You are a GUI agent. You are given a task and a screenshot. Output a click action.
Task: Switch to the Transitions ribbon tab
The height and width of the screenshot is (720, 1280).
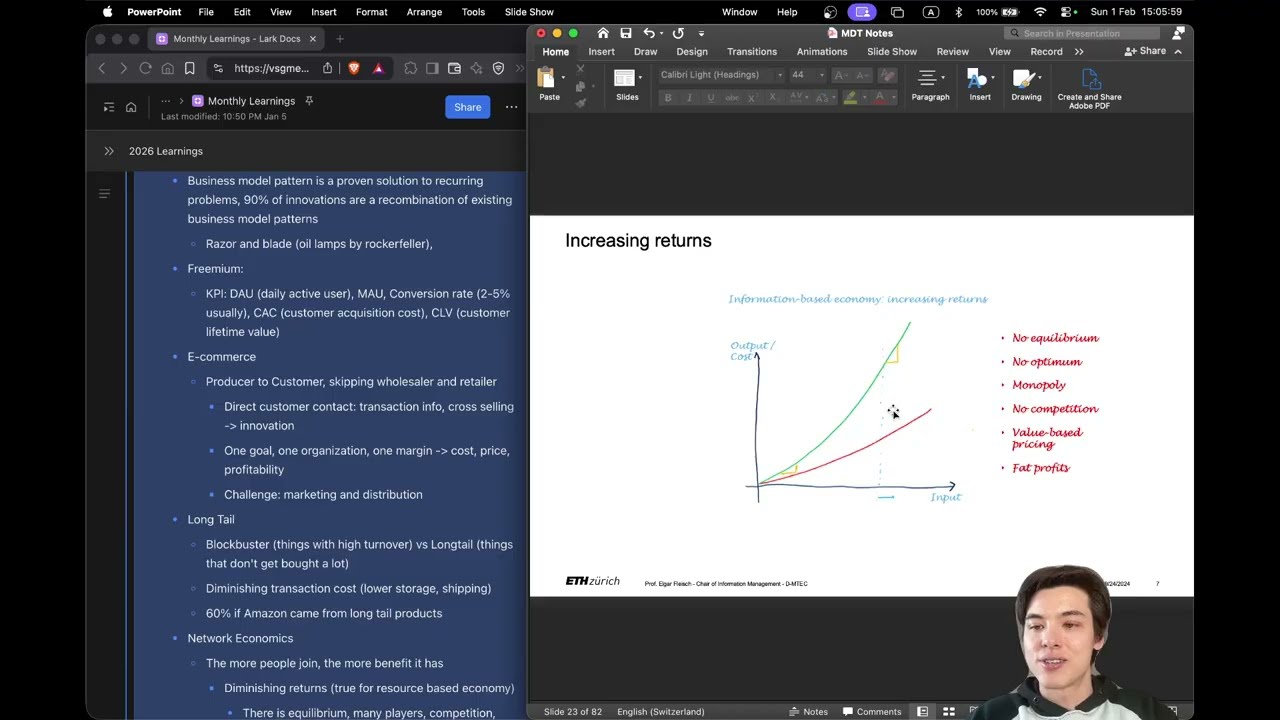coord(751,52)
